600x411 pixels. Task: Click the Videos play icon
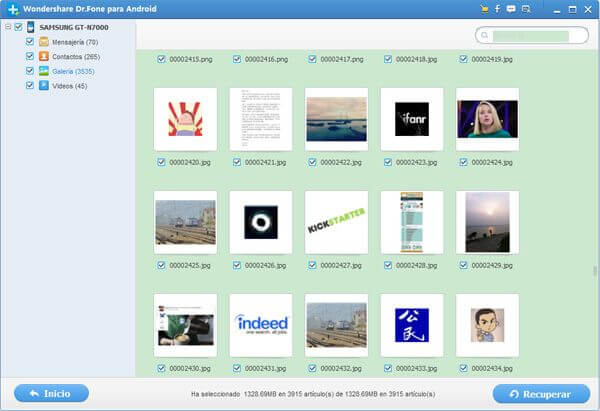[43, 86]
